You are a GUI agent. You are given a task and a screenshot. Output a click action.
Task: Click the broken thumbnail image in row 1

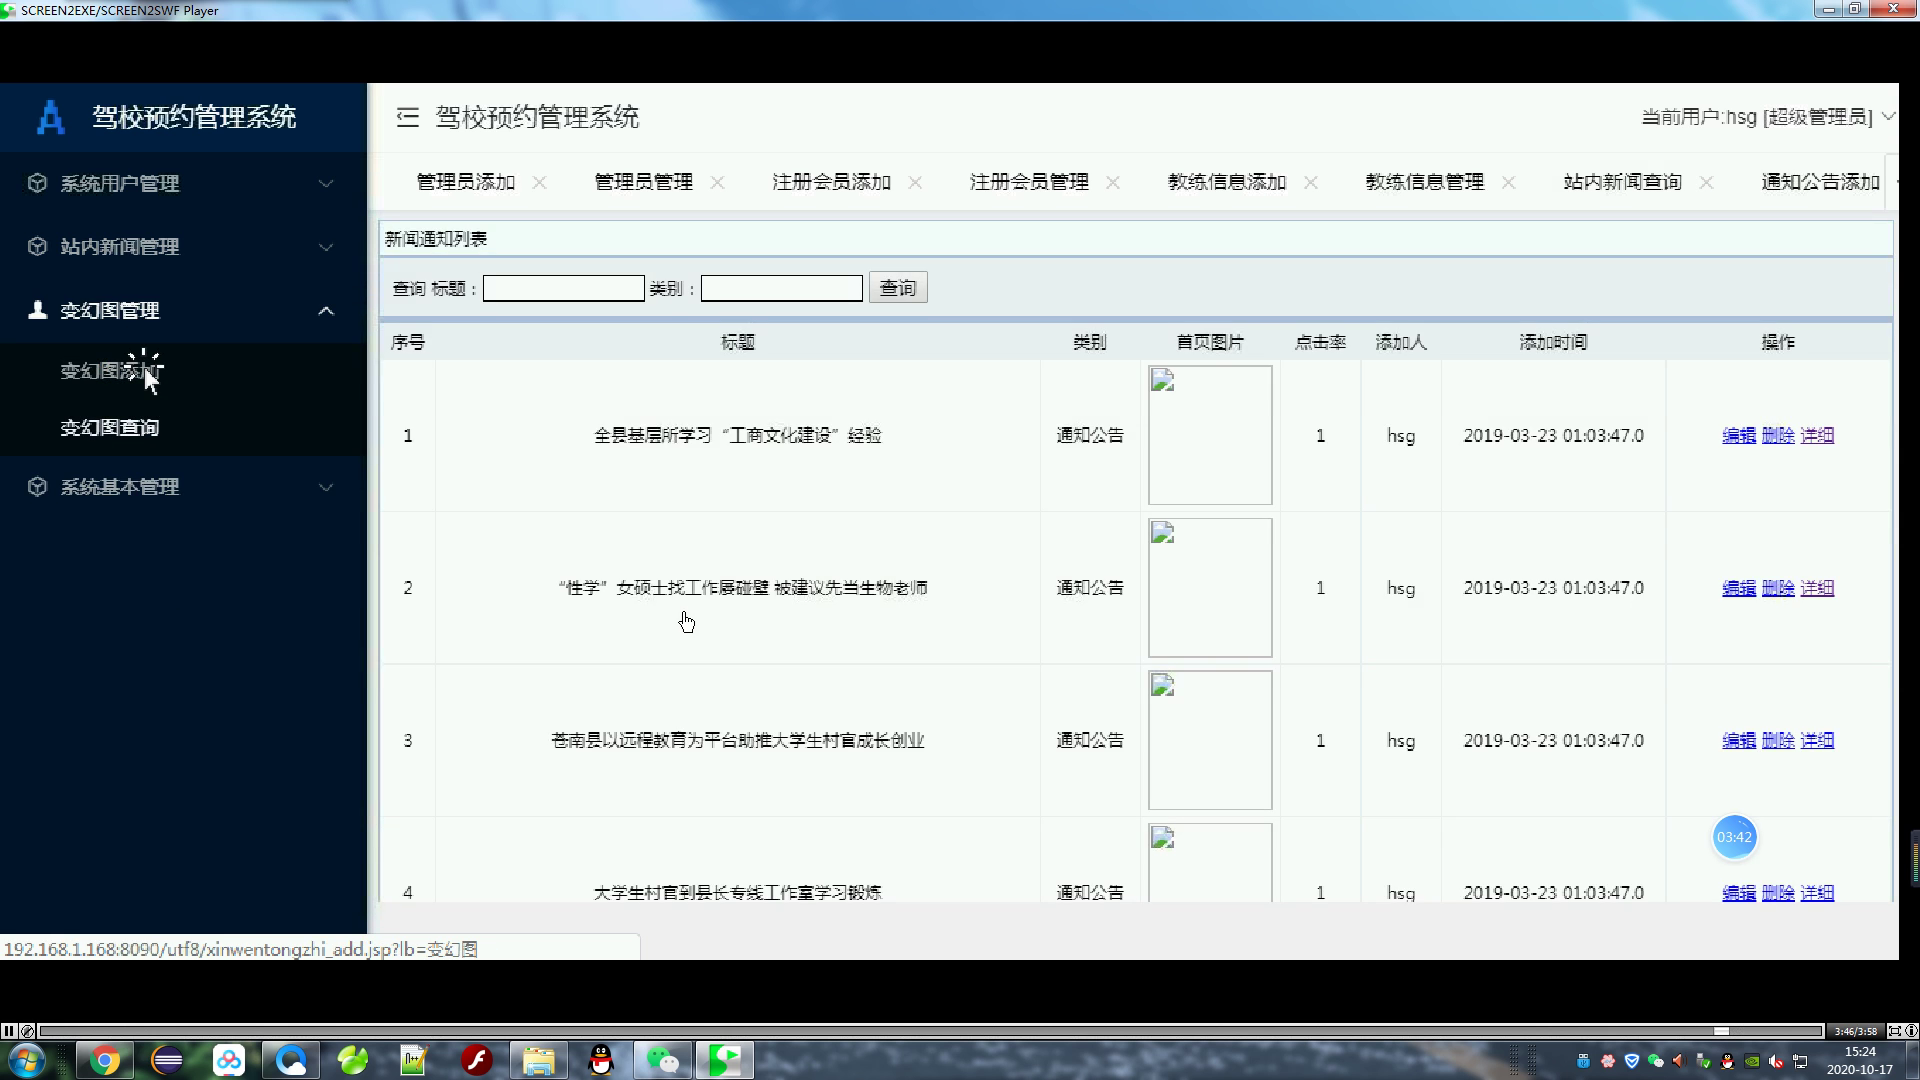1210,435
